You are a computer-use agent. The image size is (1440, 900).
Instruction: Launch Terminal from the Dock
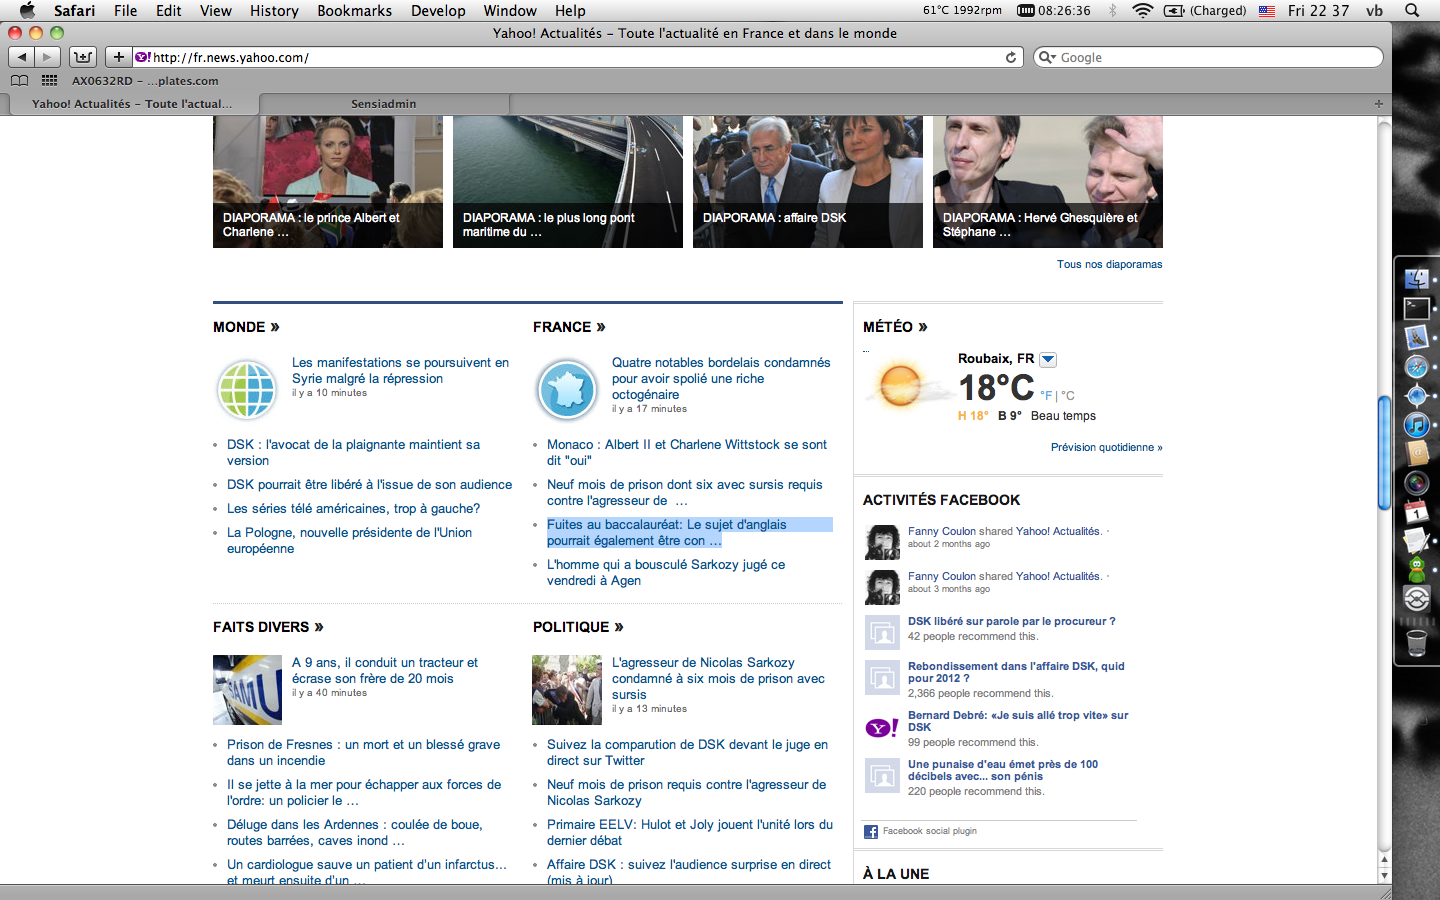click(x=1417, y=308)
